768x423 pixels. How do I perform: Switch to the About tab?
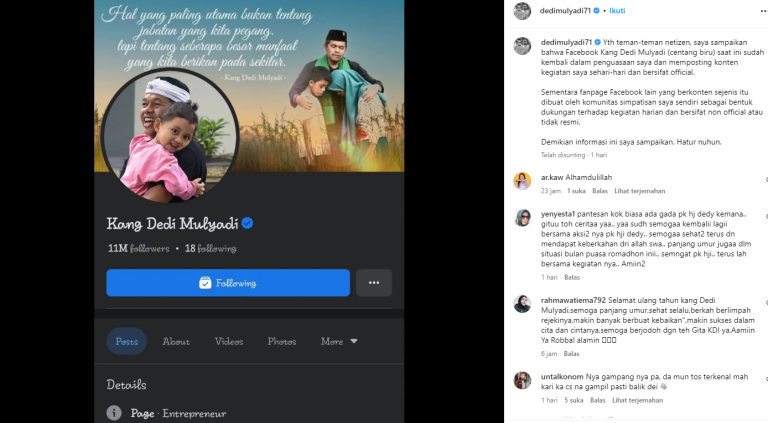coord(176,341)
